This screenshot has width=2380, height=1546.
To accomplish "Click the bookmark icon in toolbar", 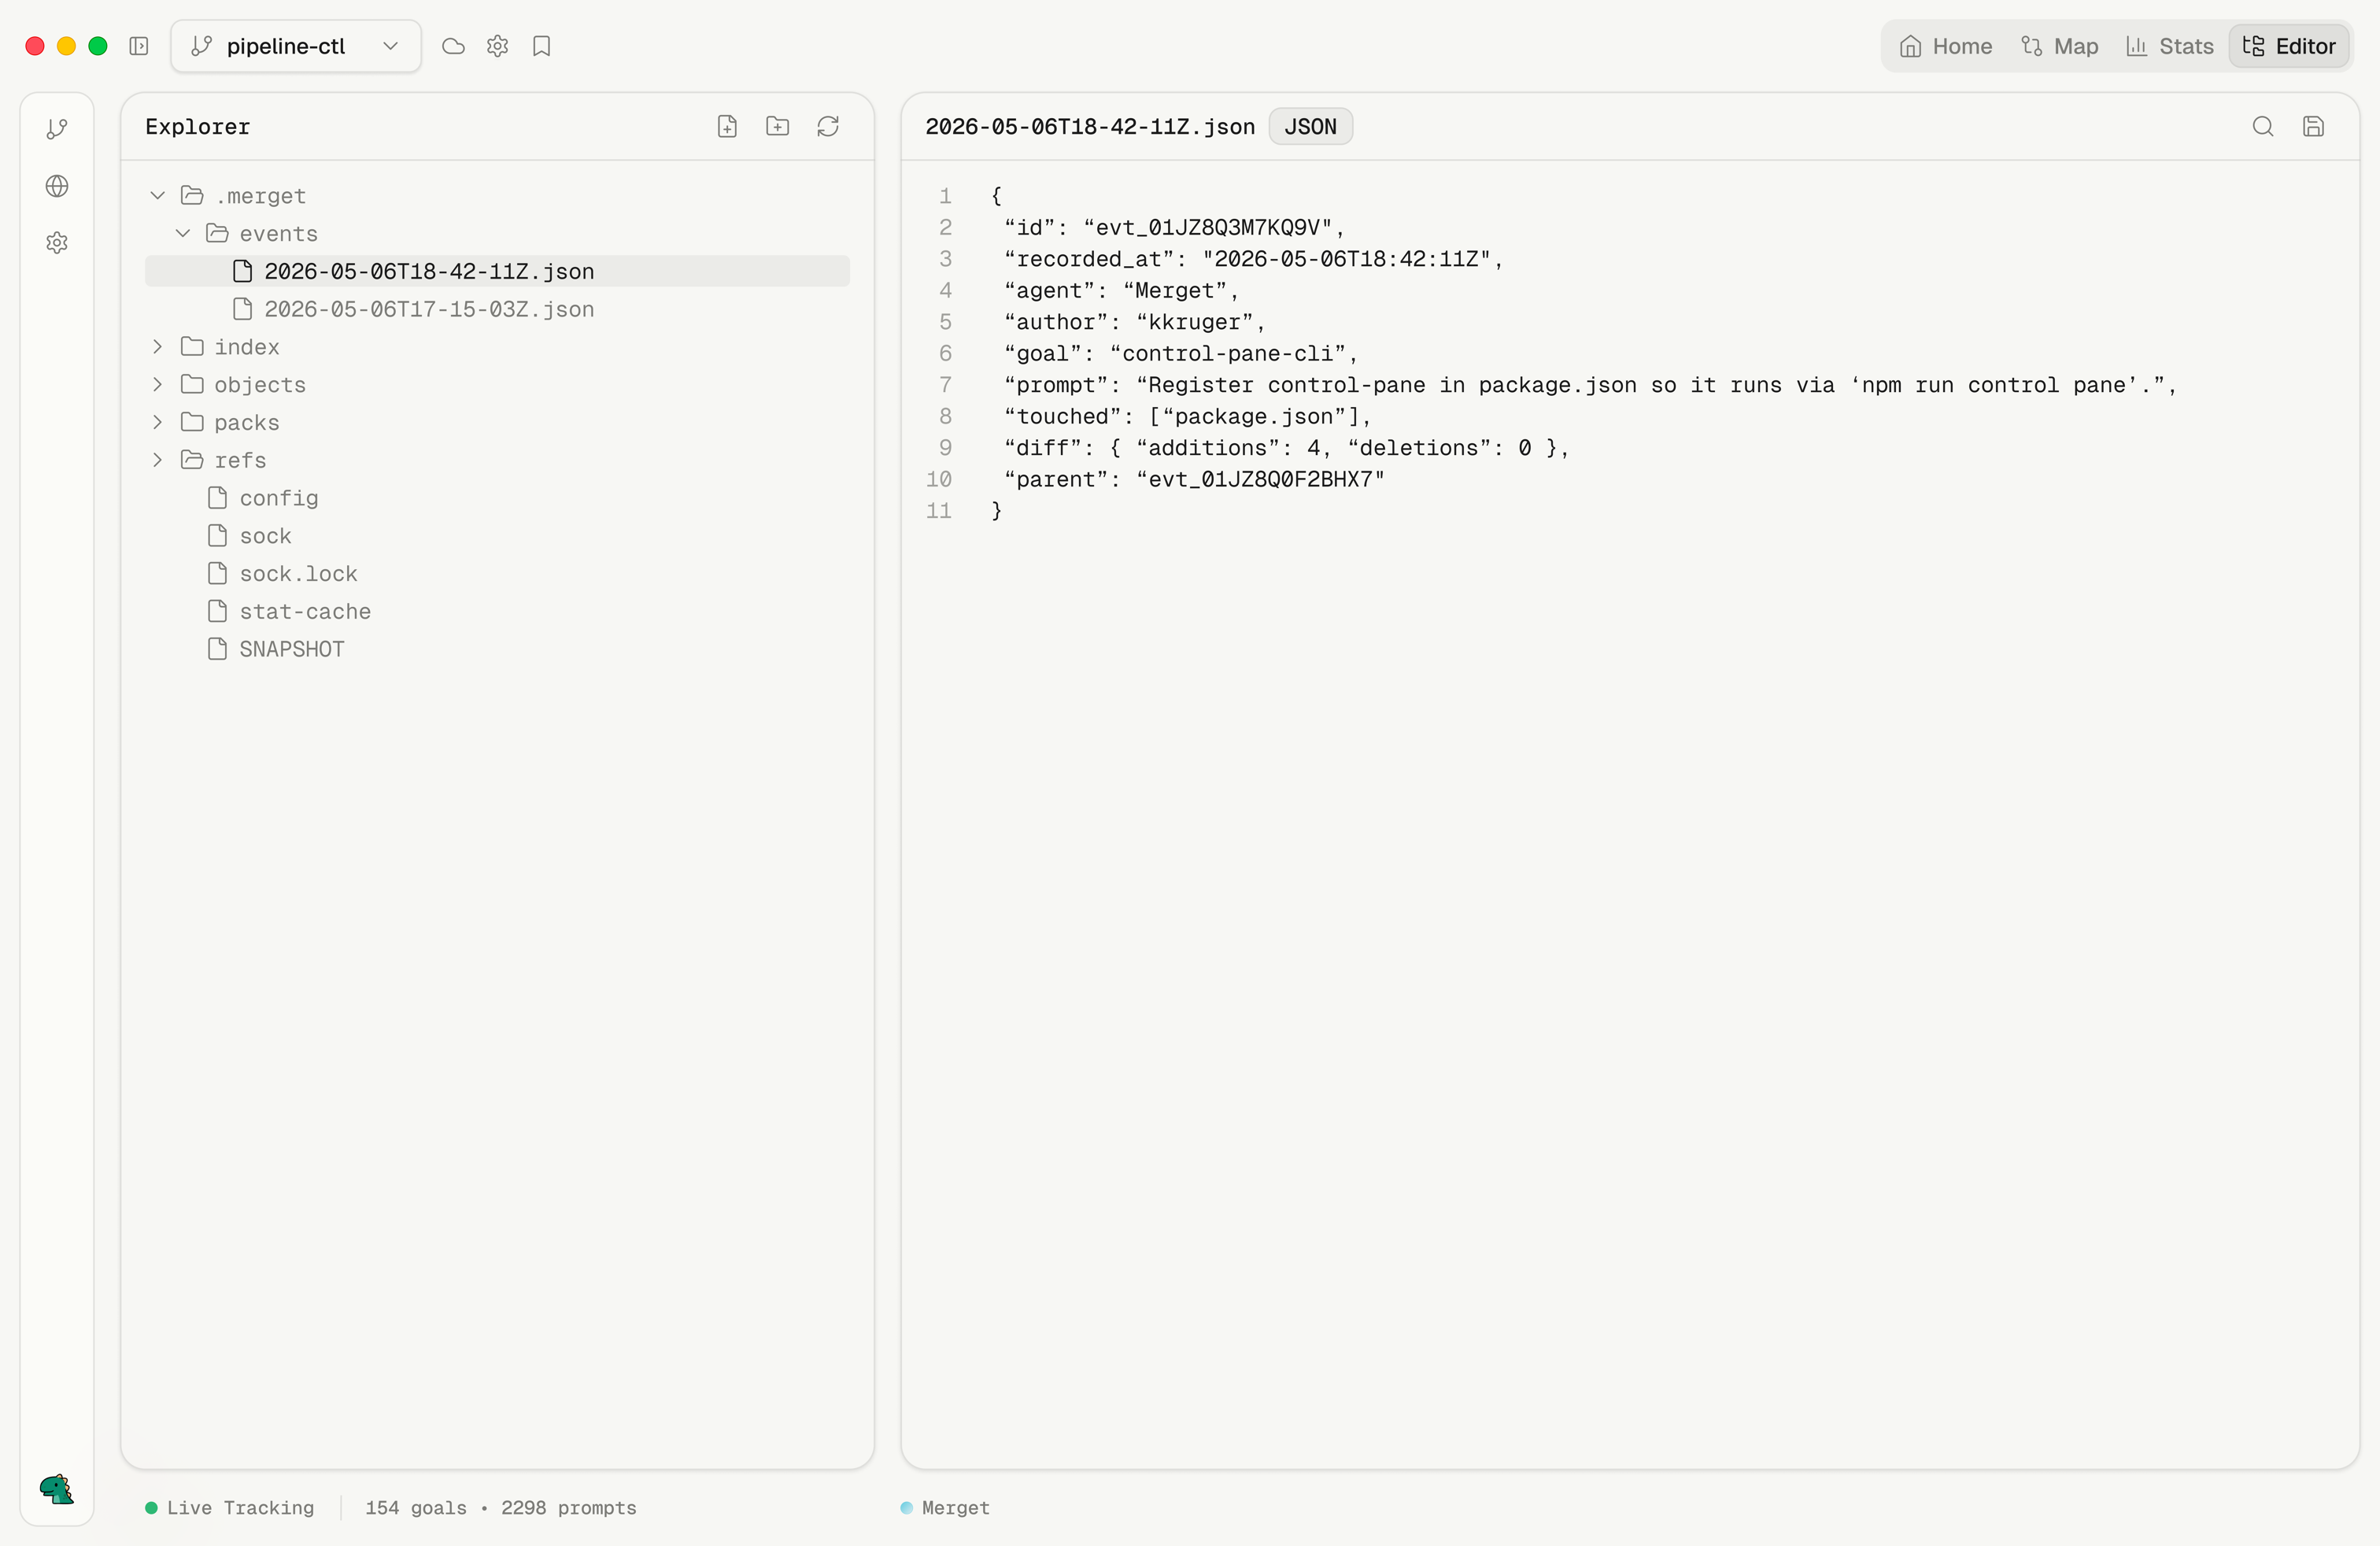I will (541, 46).
